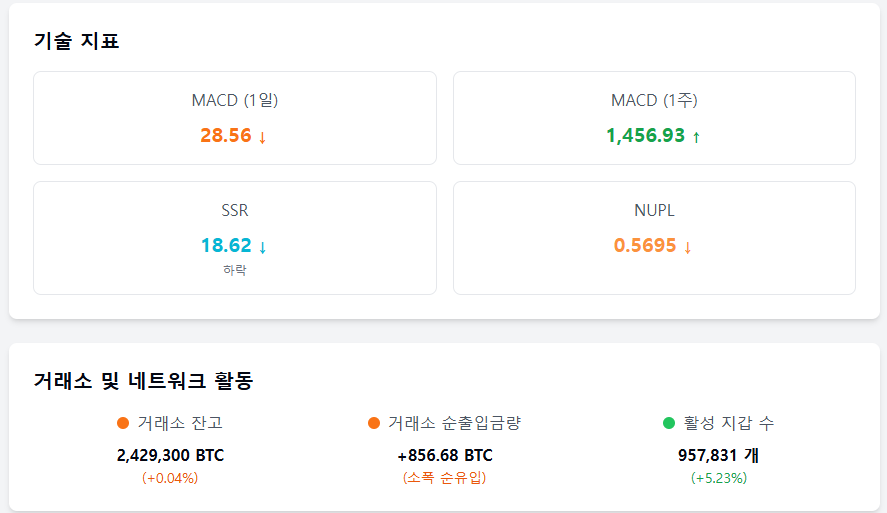887x513 pixels.
Task: Click the NUPL down arrow icon
Action: click(x=687, y=247)
